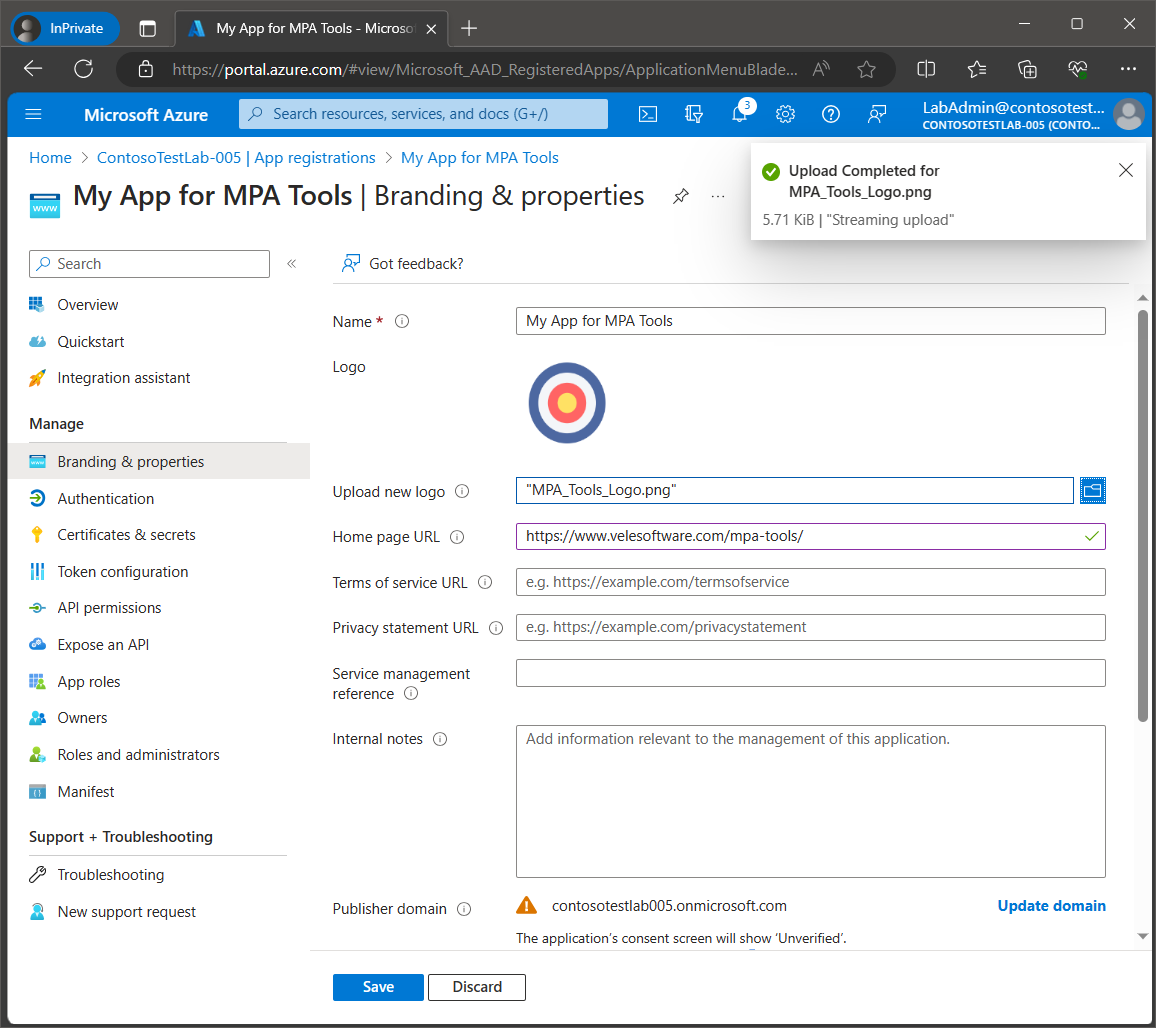Dismiss the Upload Completed notification

point(1125,170)
